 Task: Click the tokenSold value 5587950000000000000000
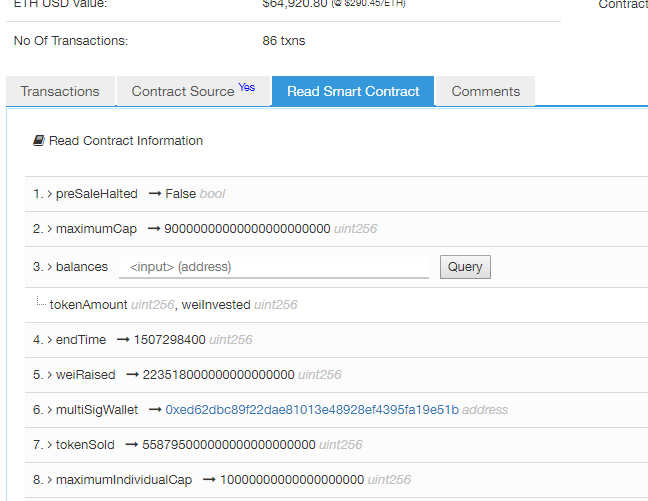[229, 445]
